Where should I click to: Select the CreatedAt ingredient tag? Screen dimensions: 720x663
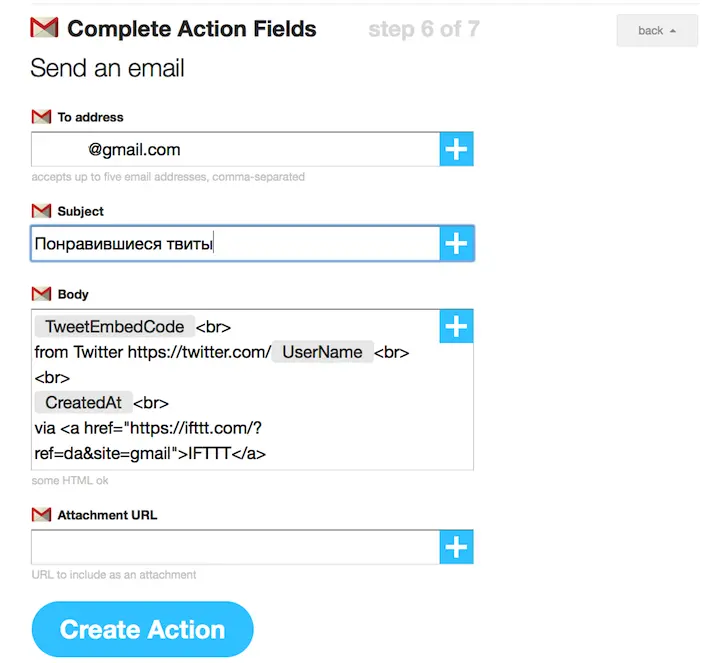[84, 403]
